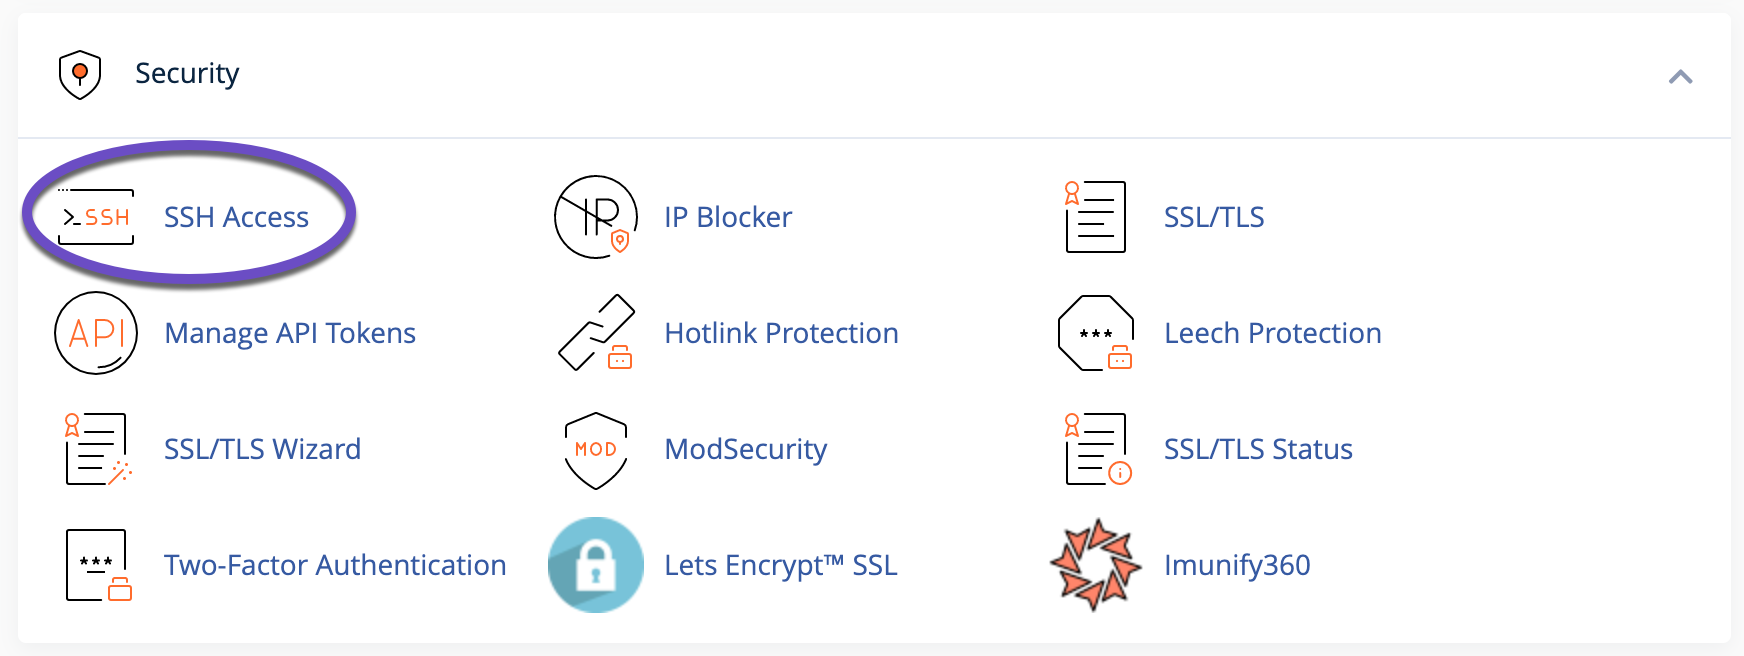Click the Two-Factor Authentication icon

[x=95, y=565]
